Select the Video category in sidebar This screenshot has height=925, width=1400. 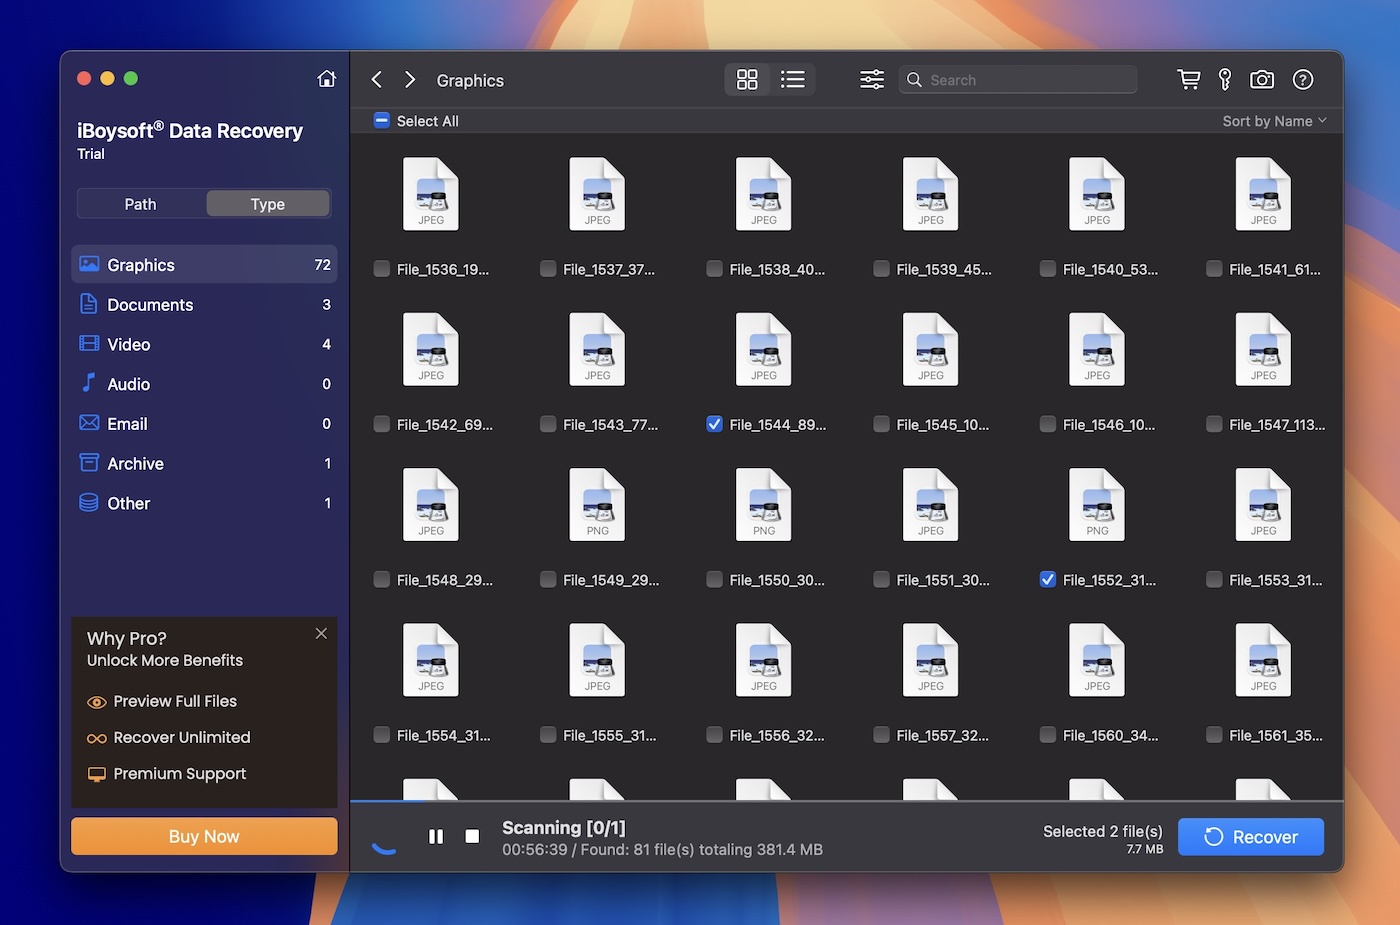pos(128,344)
